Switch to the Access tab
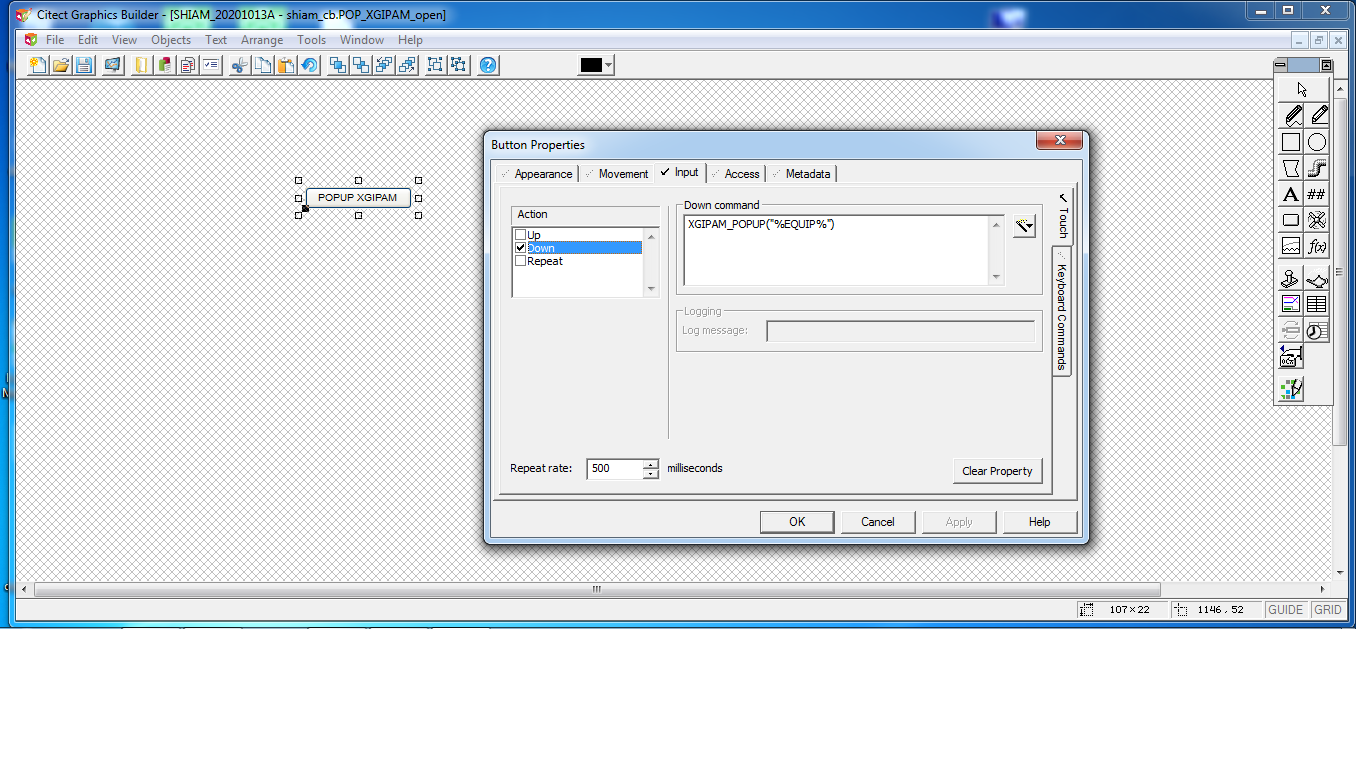This screenshot has width=1356, height=768. click(x=736, y=174)
